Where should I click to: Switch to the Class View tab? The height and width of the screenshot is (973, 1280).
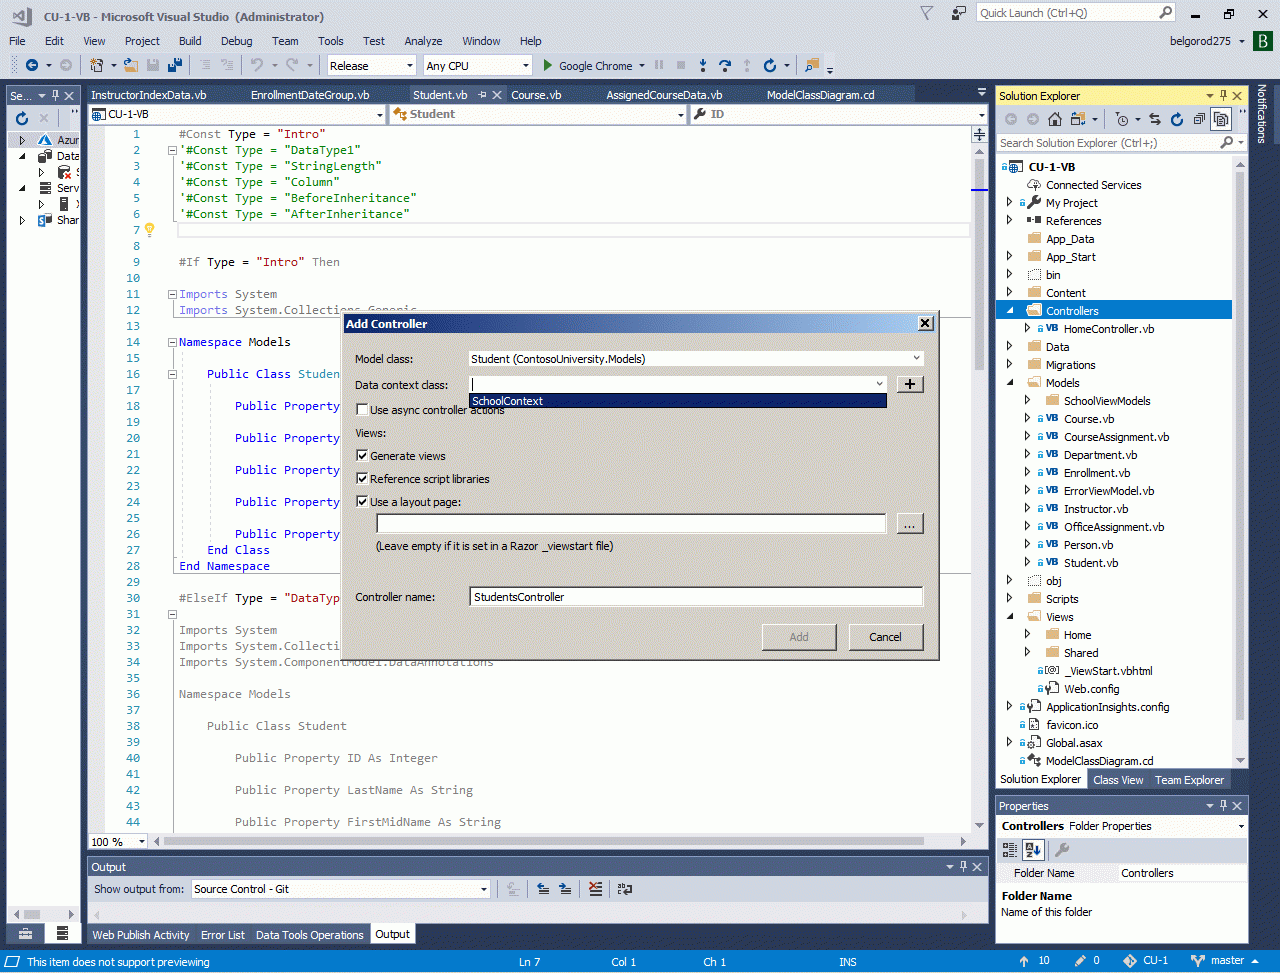[1118, 780]
